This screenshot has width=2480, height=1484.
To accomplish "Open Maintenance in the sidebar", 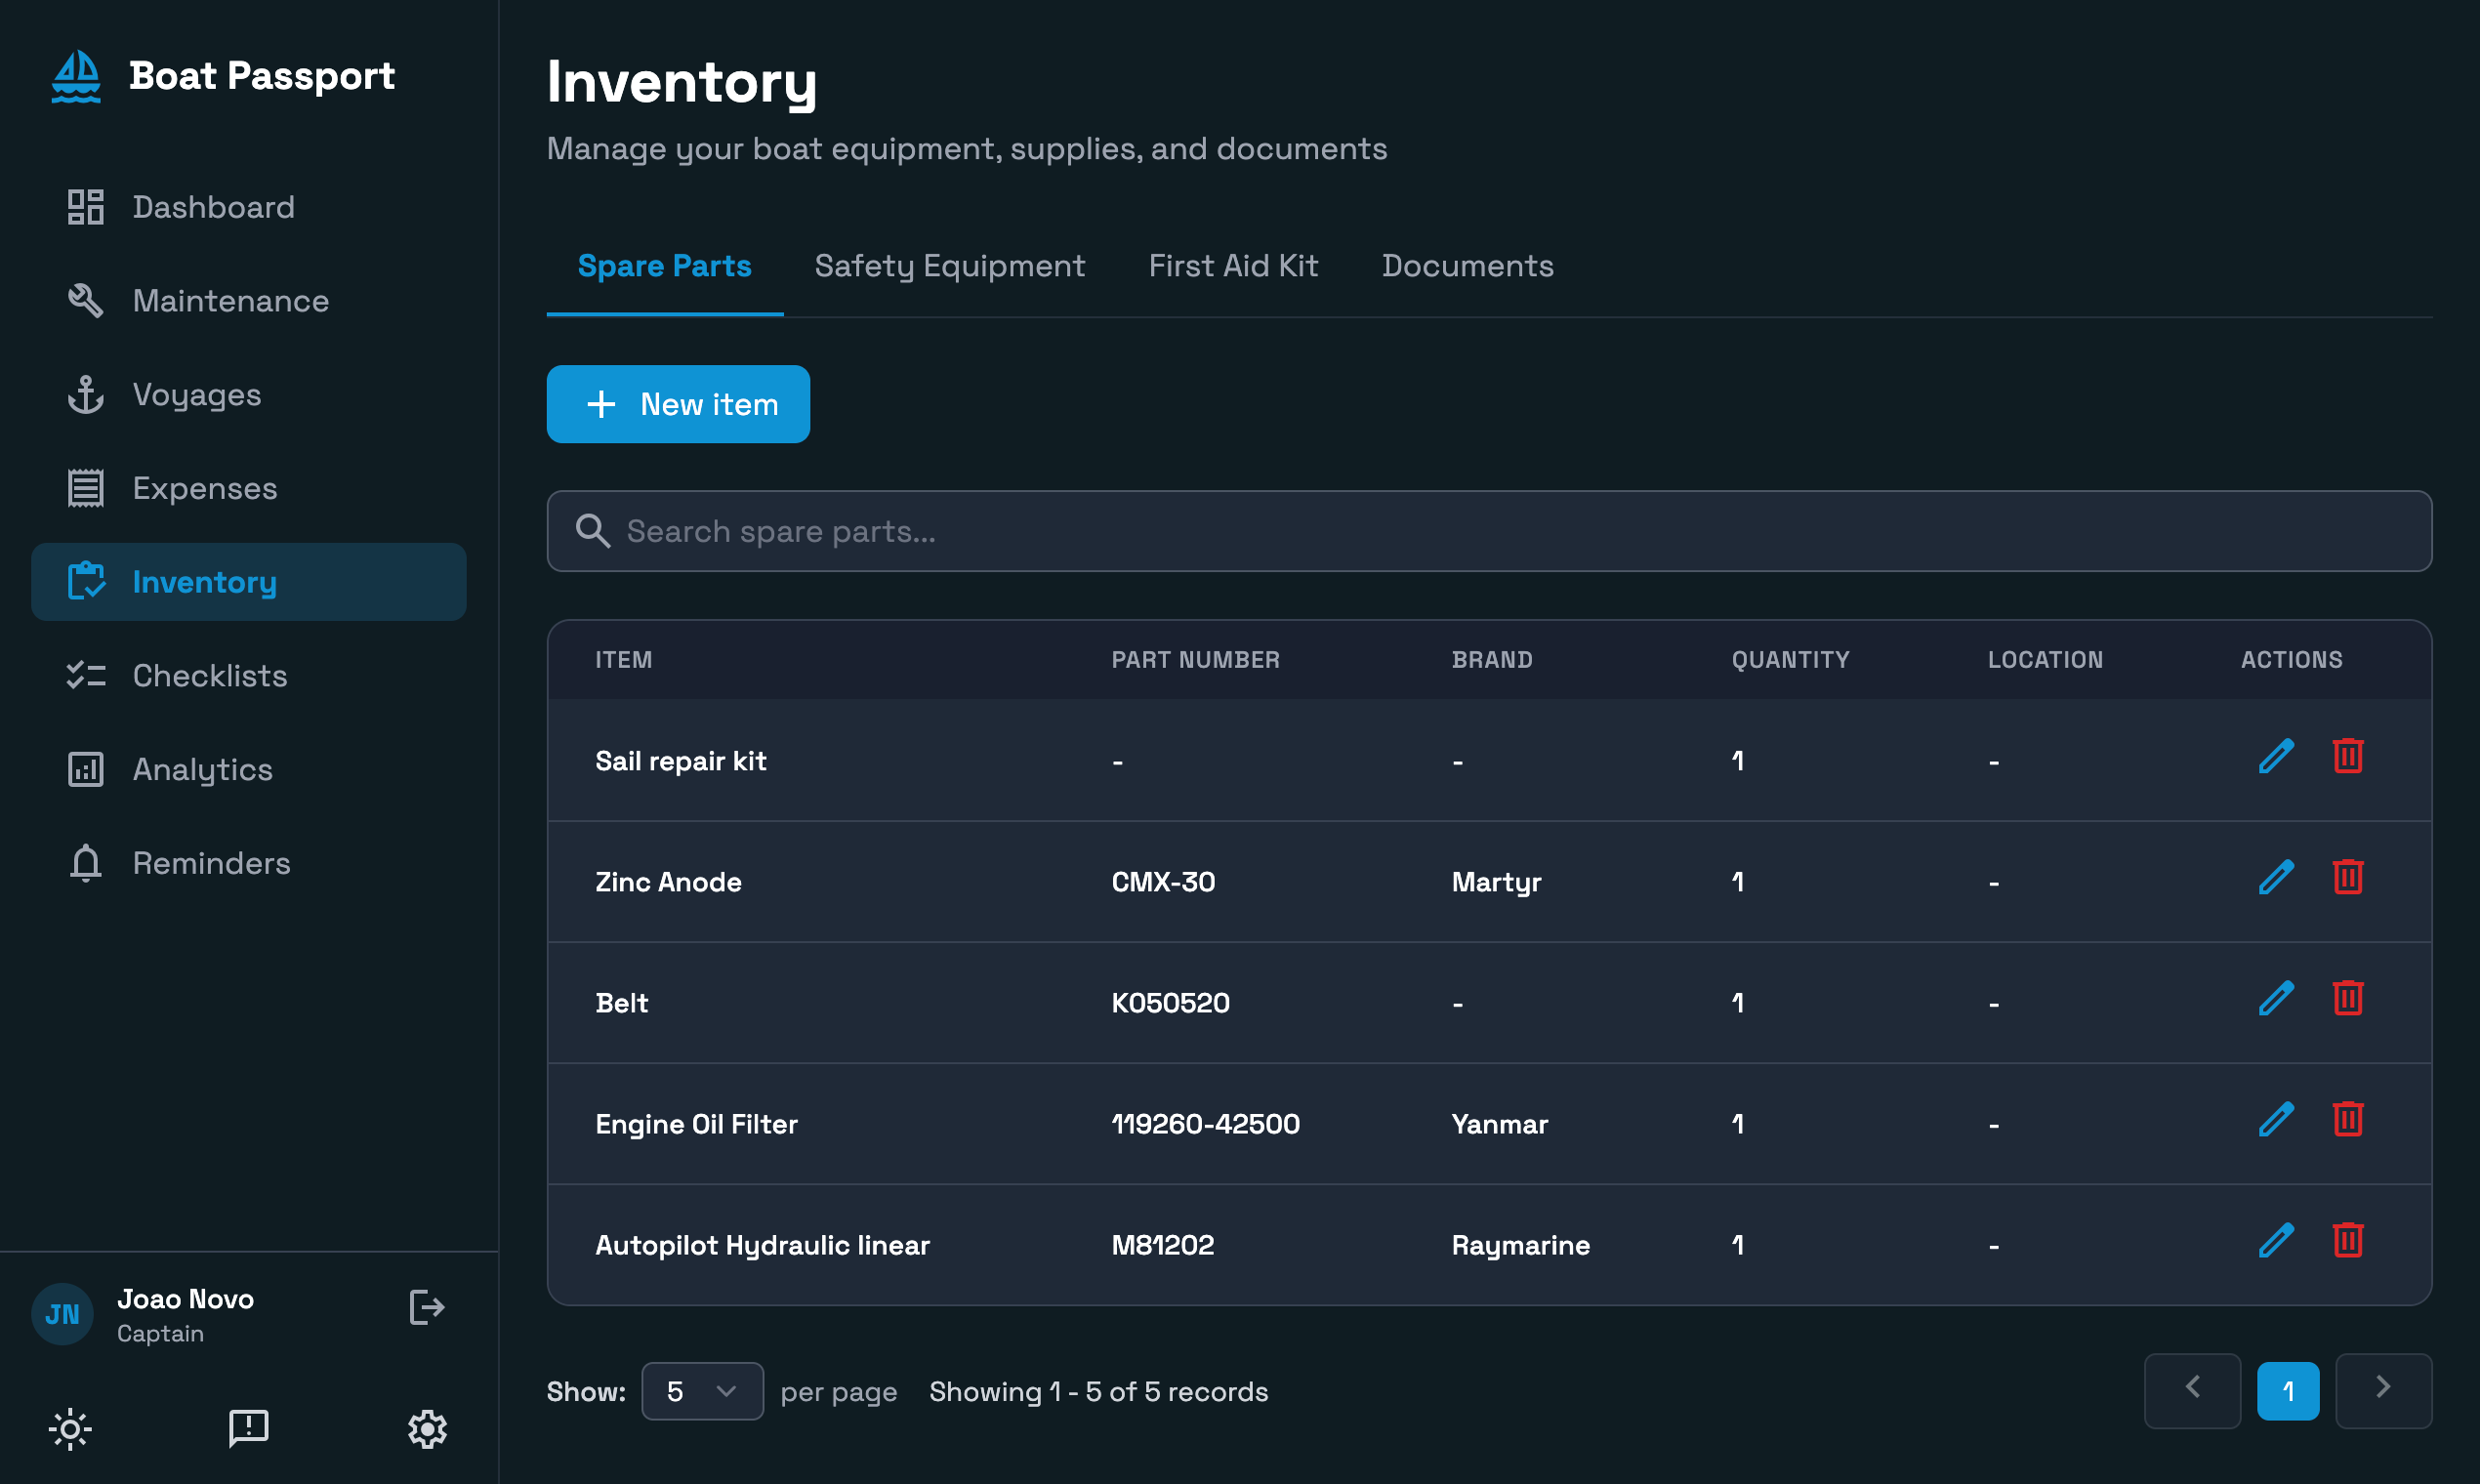I will [230, 301].
